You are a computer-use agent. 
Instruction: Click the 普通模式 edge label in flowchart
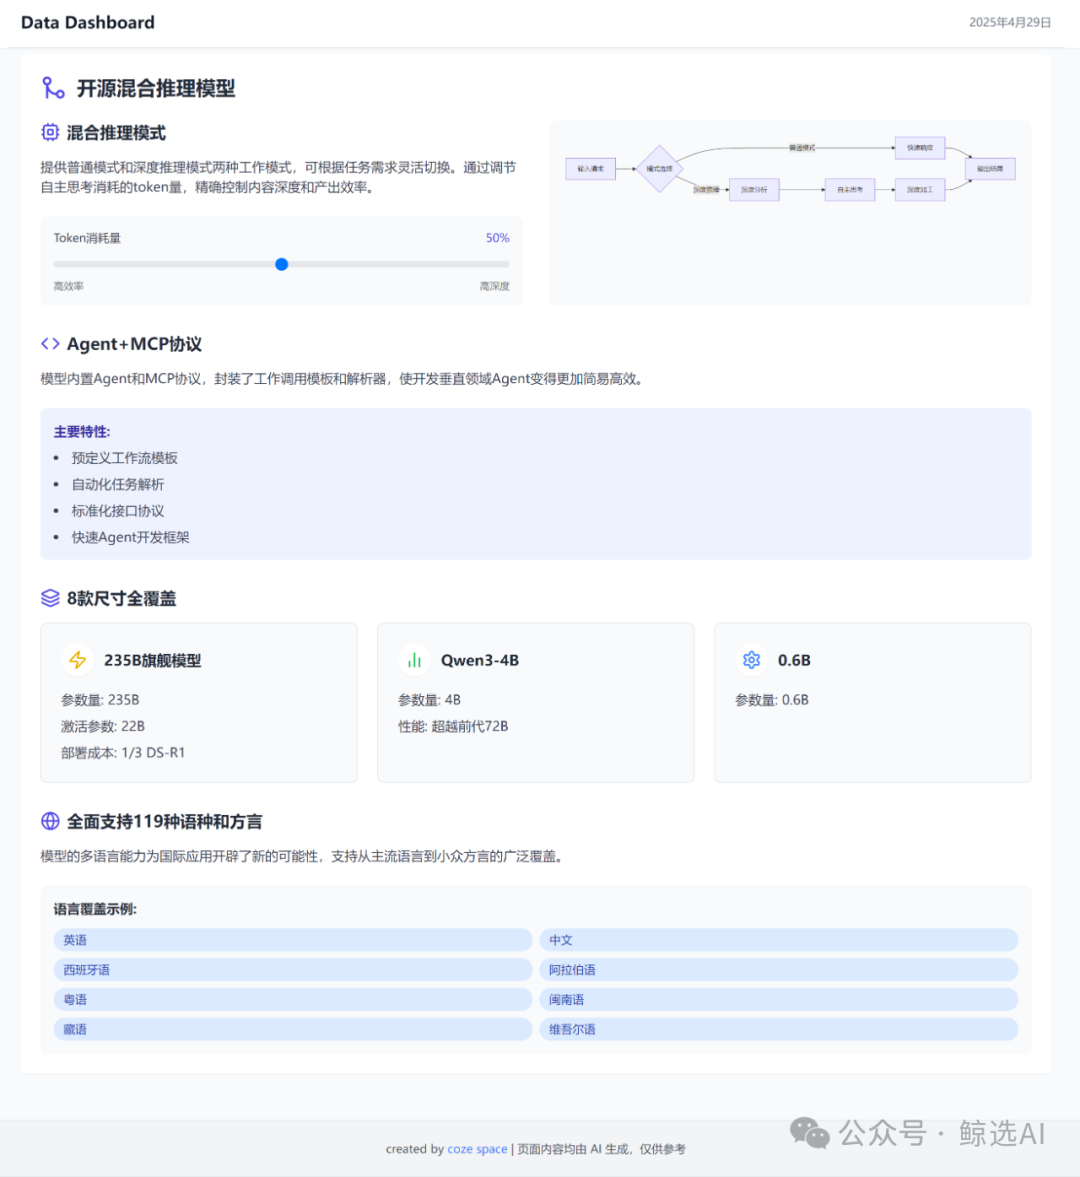(802, 148)
